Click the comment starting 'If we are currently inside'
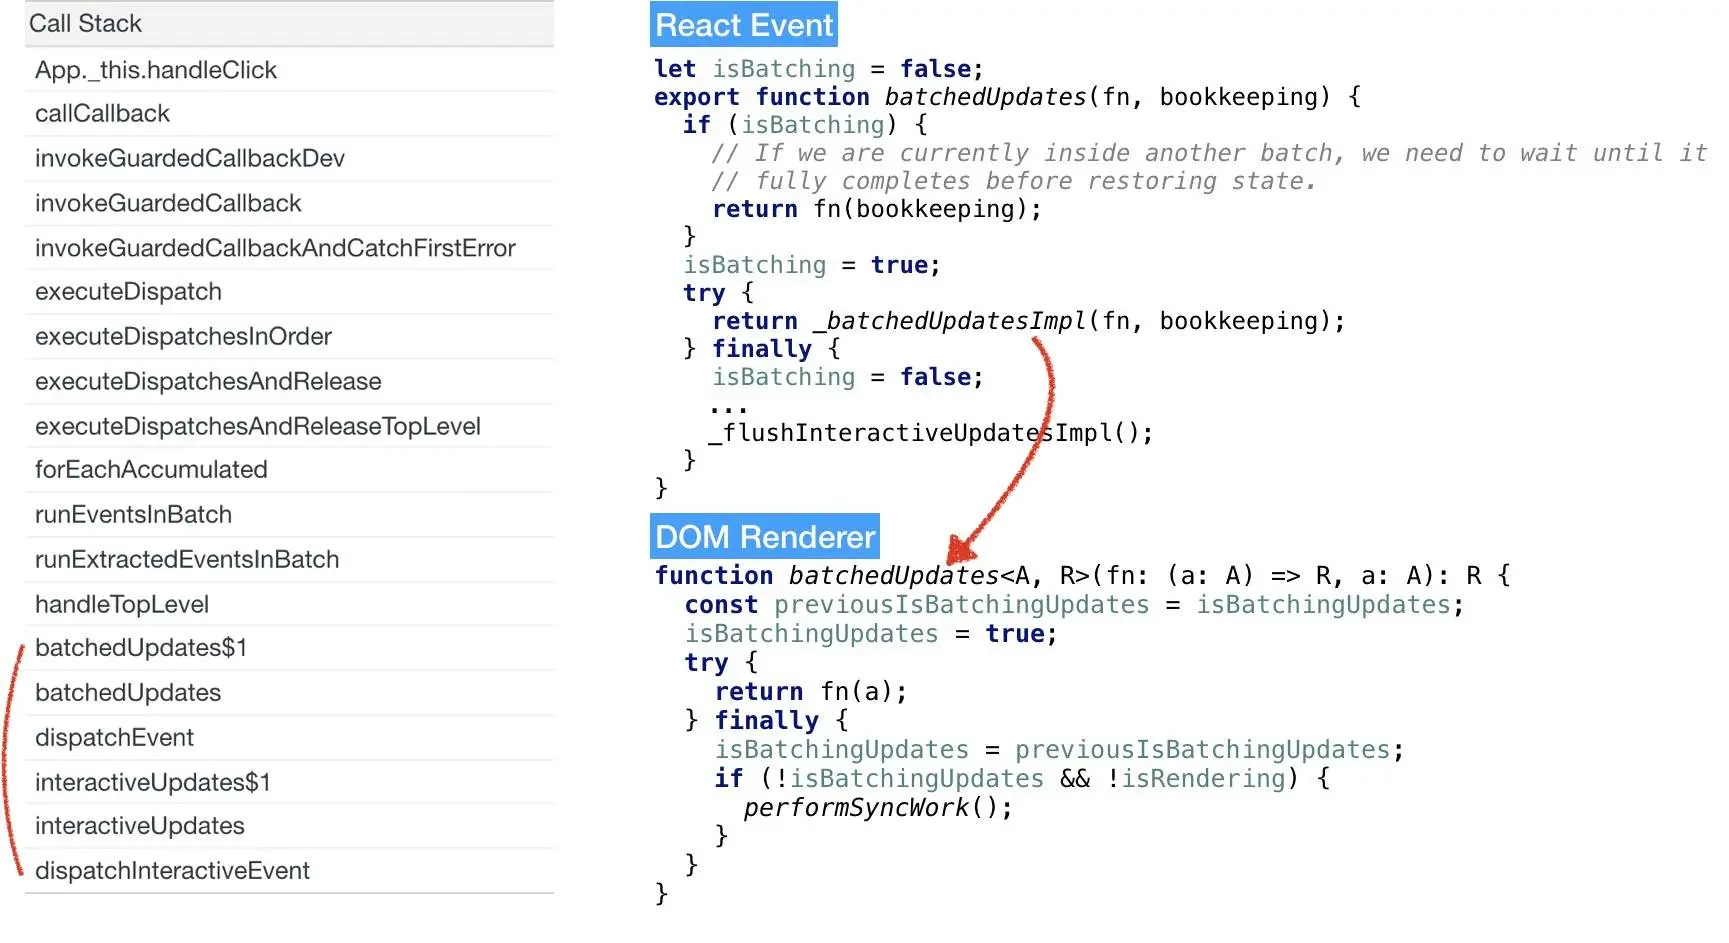This screenshot has height=943, width=1729. point(1209,153)
